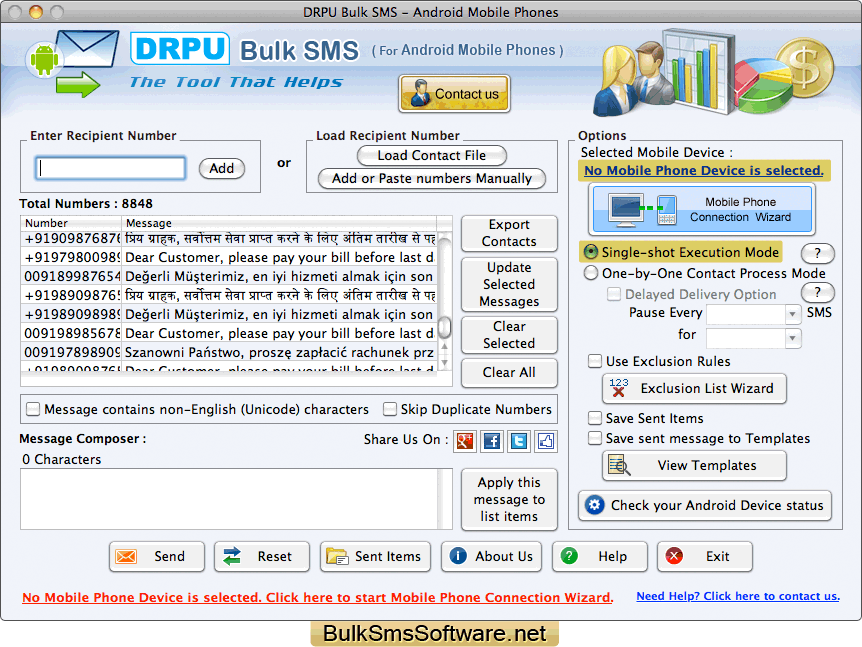Click the contact list vertical scrollbar thumb
This screenshot has width=862, height=647.
point(445,326)
